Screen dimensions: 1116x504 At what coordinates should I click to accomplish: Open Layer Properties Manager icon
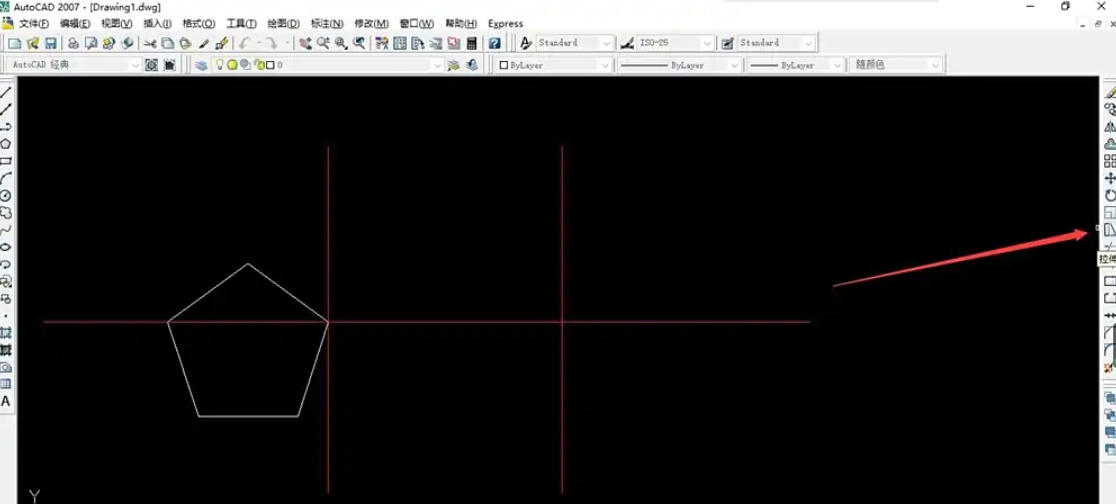[x=202, y=65]
